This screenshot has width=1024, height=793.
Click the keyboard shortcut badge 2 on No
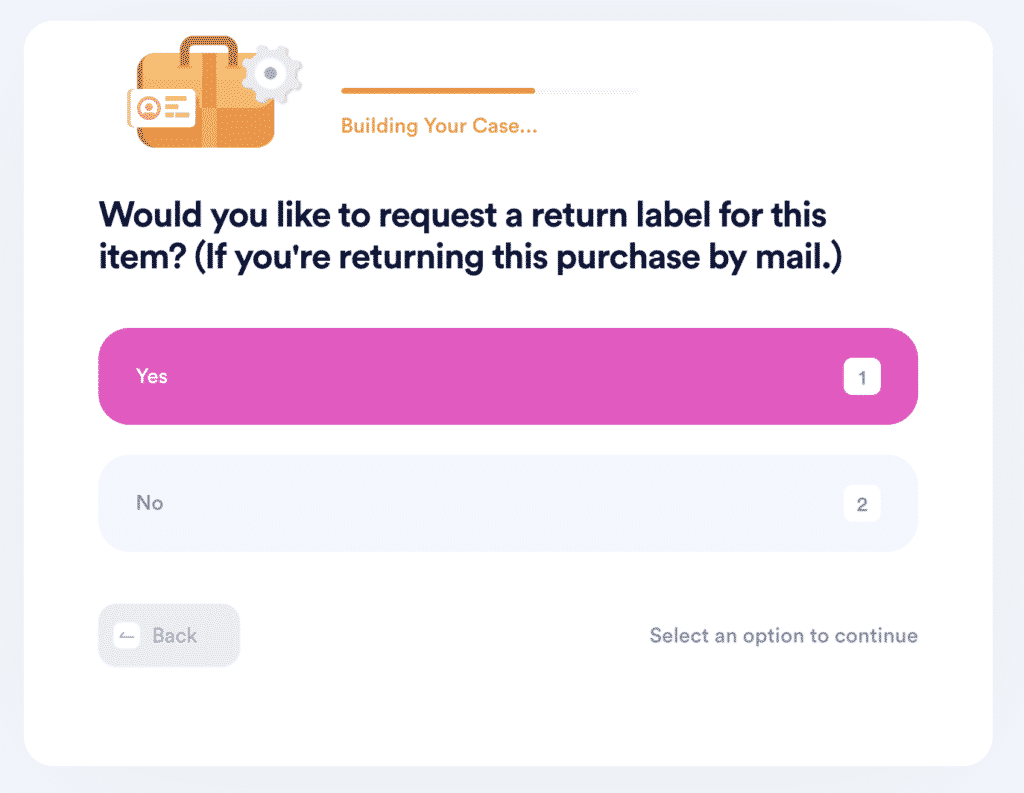pyautogui.click(x=862, y=503)
